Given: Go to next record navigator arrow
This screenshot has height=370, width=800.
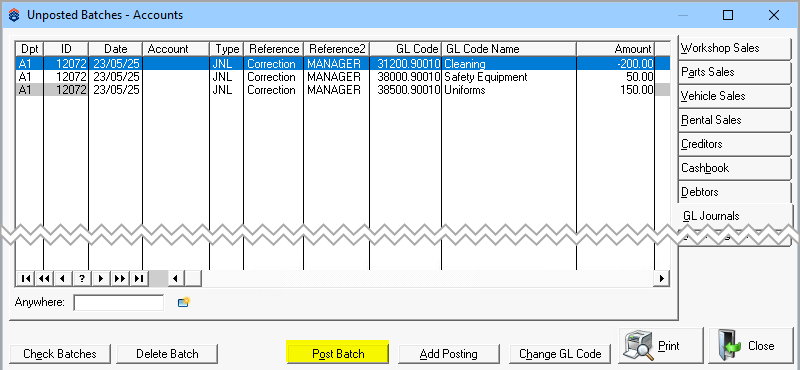Looking at the screenshot, I should click(x=101, y=279).
